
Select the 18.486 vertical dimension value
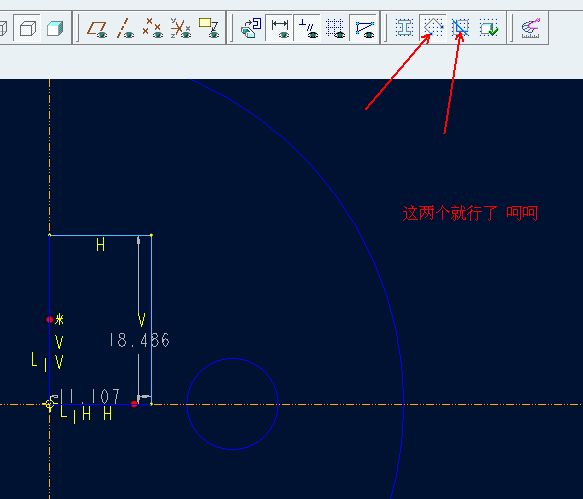tap(139, 340)
